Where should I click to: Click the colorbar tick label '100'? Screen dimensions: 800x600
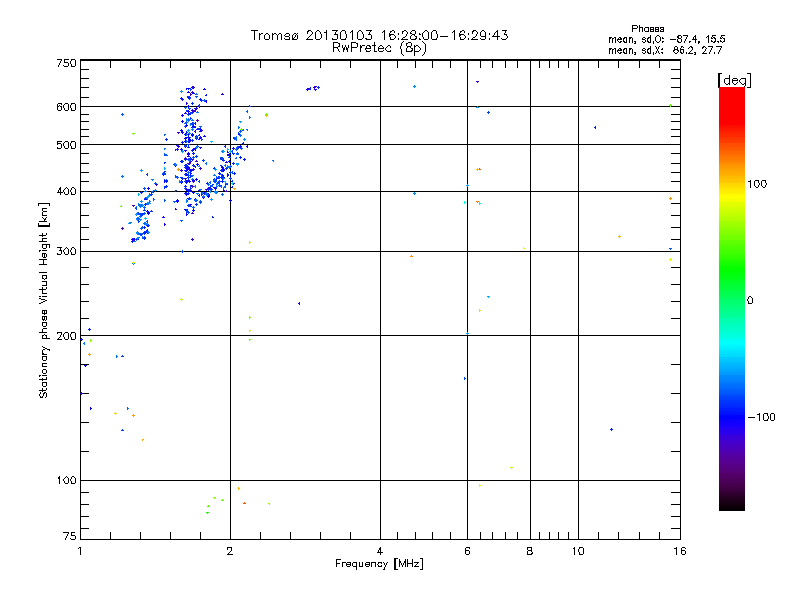(757, 184)
